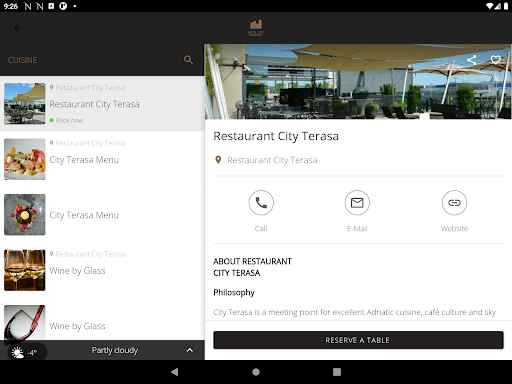Add restaurant to favorites with heart icon
The width and height of the screenshot is (512, 384).
tap(496, 60)
